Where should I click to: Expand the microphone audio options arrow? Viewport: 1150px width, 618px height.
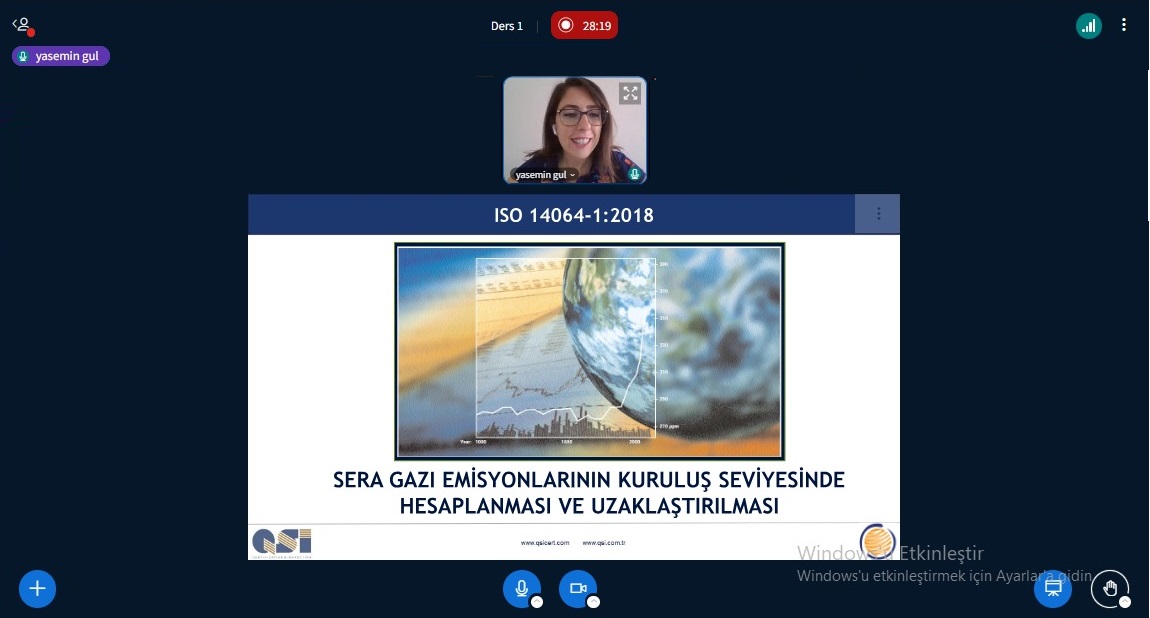pyautogui.click(x=537, y=602)
